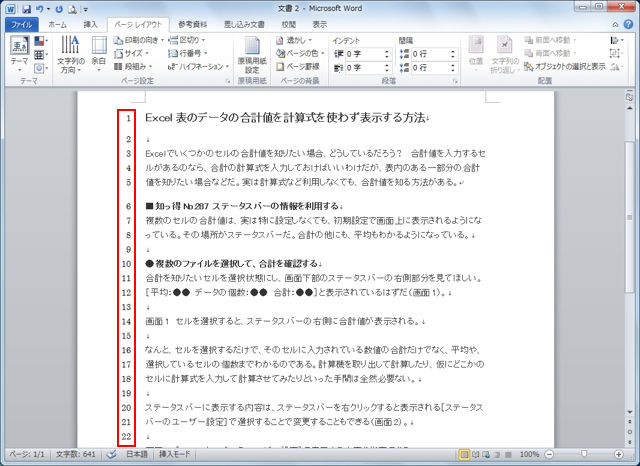Viewport: 640px width, 466px height.
Task: Click the 原稿用紙設定 button
Action: tap(252, 54)
